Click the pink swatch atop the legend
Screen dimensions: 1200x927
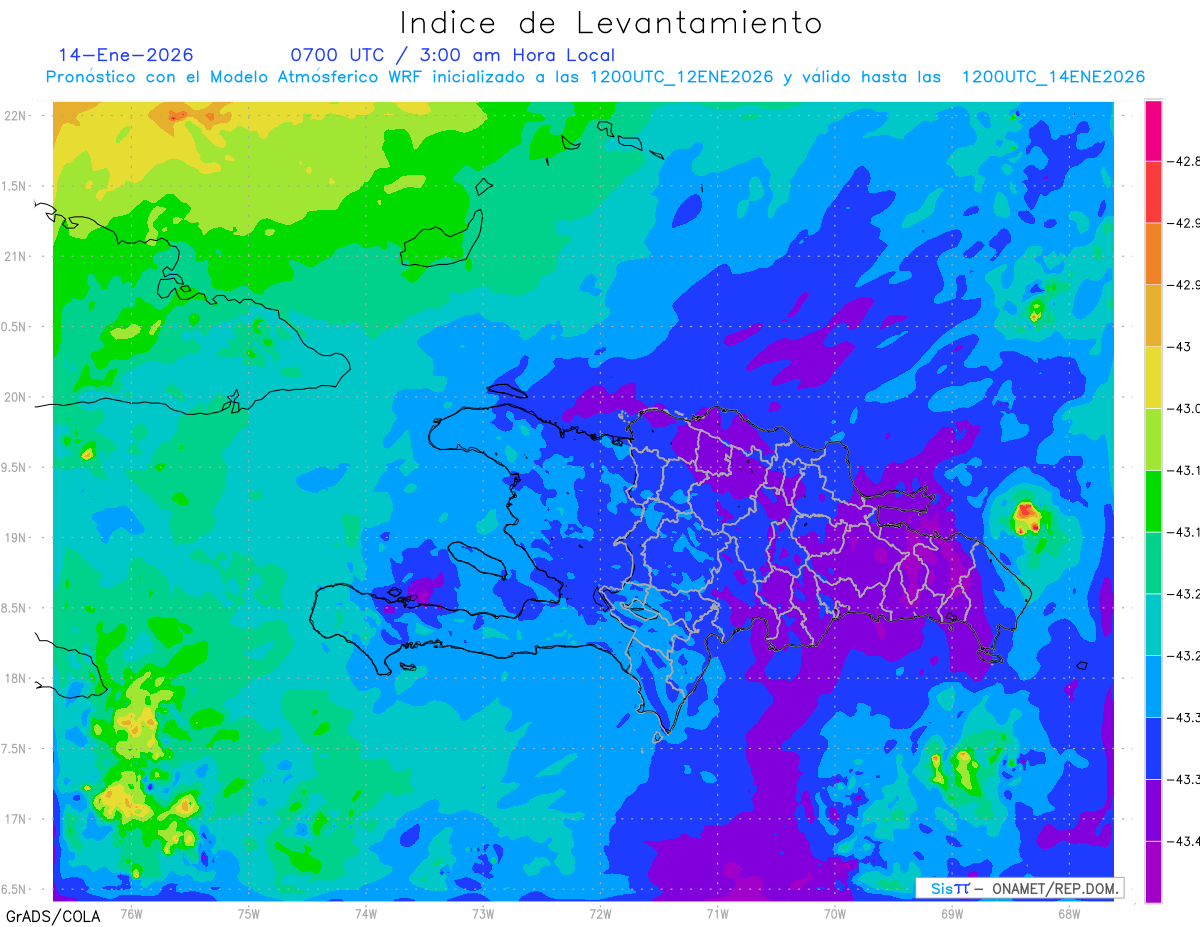1153,130
